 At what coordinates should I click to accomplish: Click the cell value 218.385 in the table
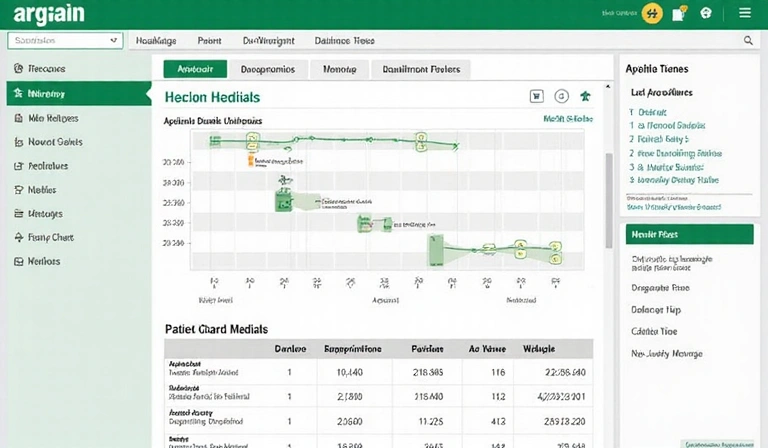click(428, 373)
